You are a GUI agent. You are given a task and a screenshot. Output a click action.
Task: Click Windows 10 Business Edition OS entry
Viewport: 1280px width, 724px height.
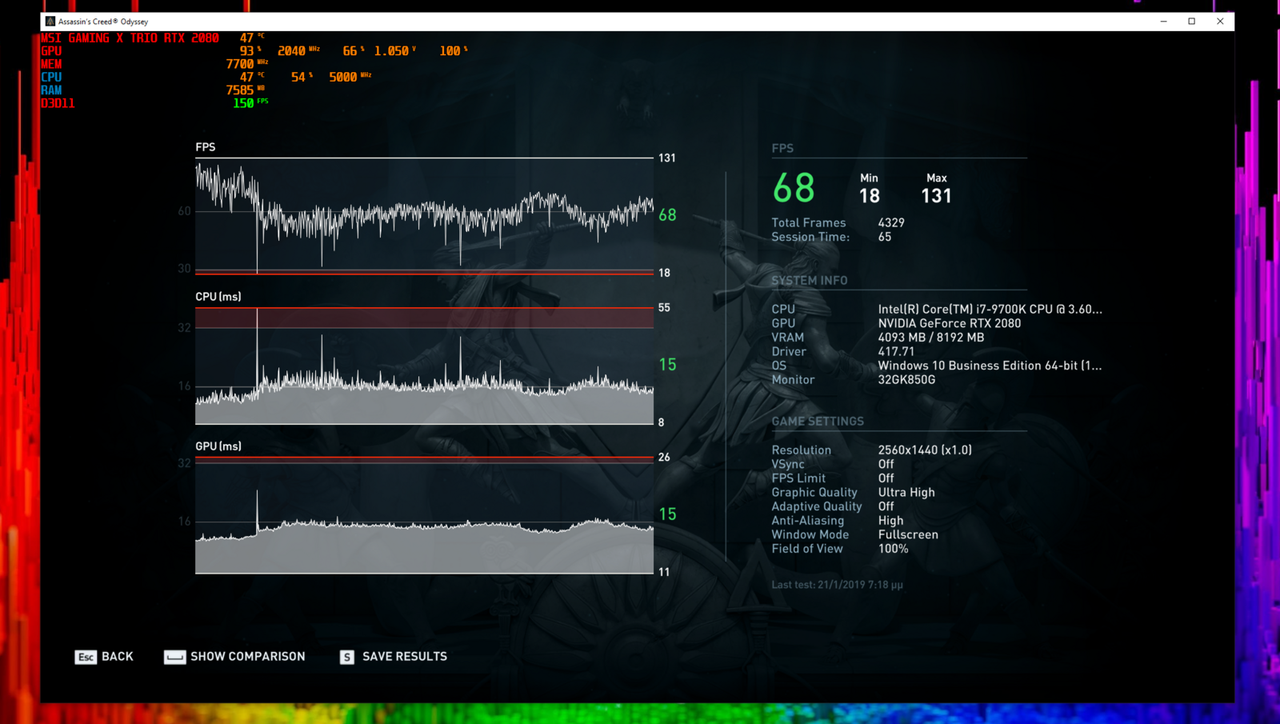coord(990,366)
